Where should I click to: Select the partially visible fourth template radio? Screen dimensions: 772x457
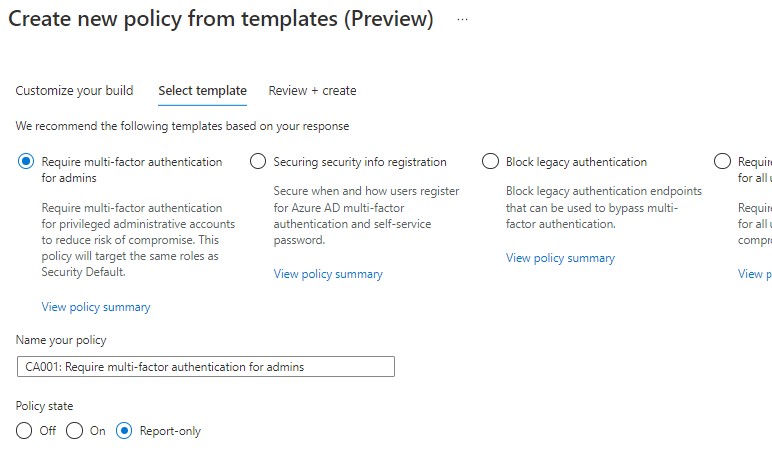[722, 162]
